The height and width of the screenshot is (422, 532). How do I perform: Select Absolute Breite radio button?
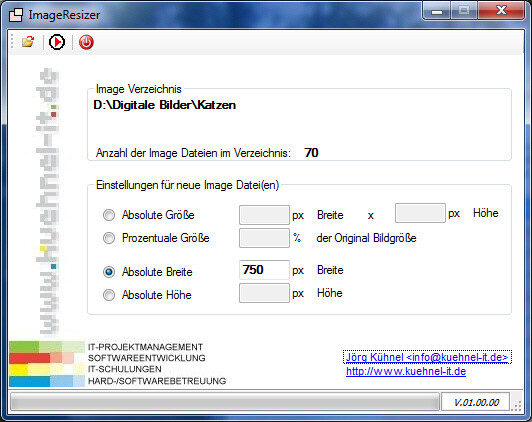point(109,272)
